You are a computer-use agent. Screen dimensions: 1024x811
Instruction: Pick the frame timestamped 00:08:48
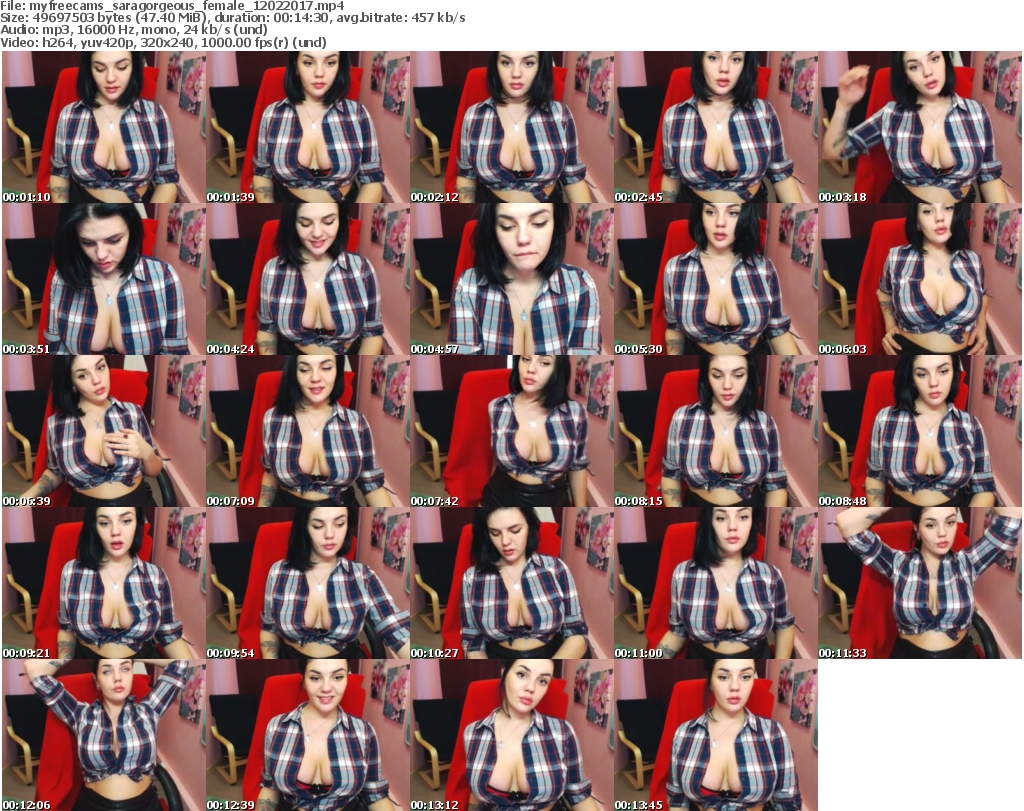pos(920,431)
